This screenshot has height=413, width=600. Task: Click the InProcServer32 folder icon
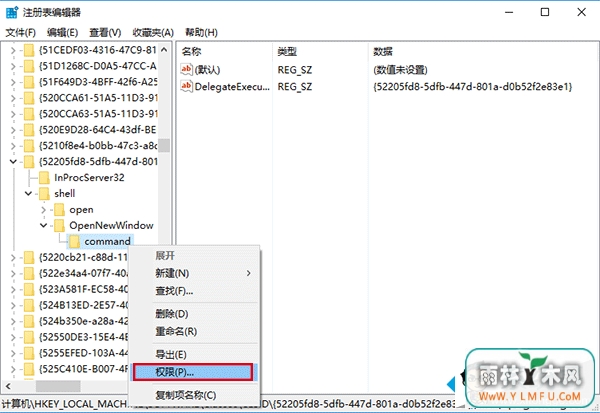point(44,178)
